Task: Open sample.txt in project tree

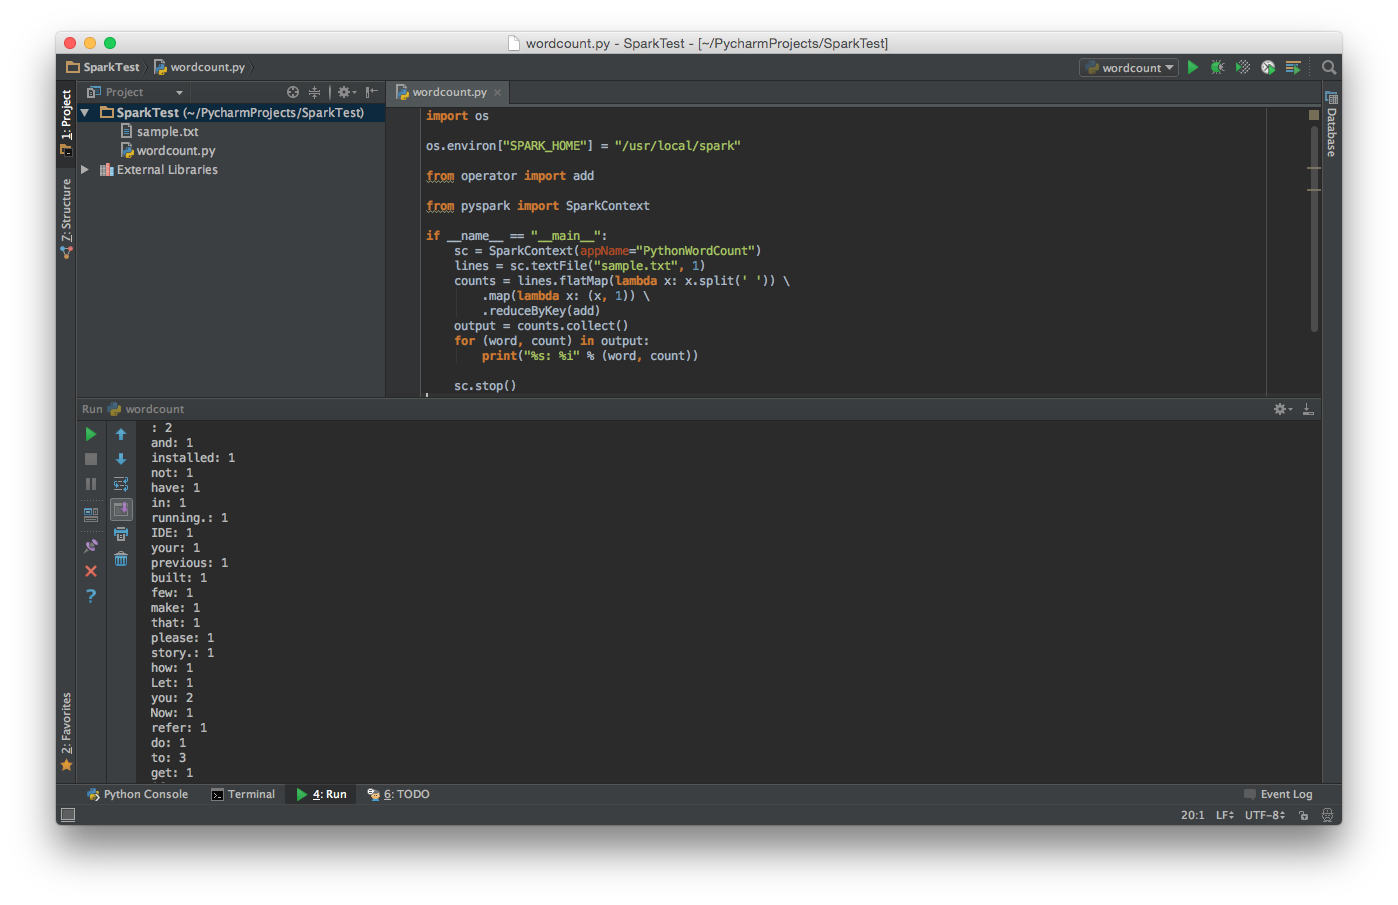Action: [x=167, y=132]
